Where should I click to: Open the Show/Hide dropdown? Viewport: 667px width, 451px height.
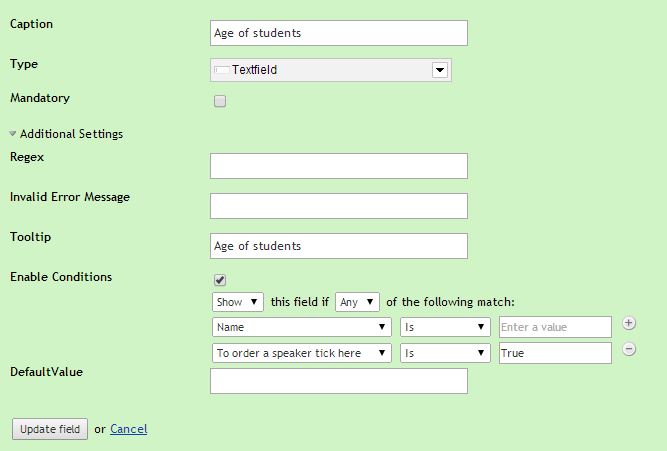point(238,301)
